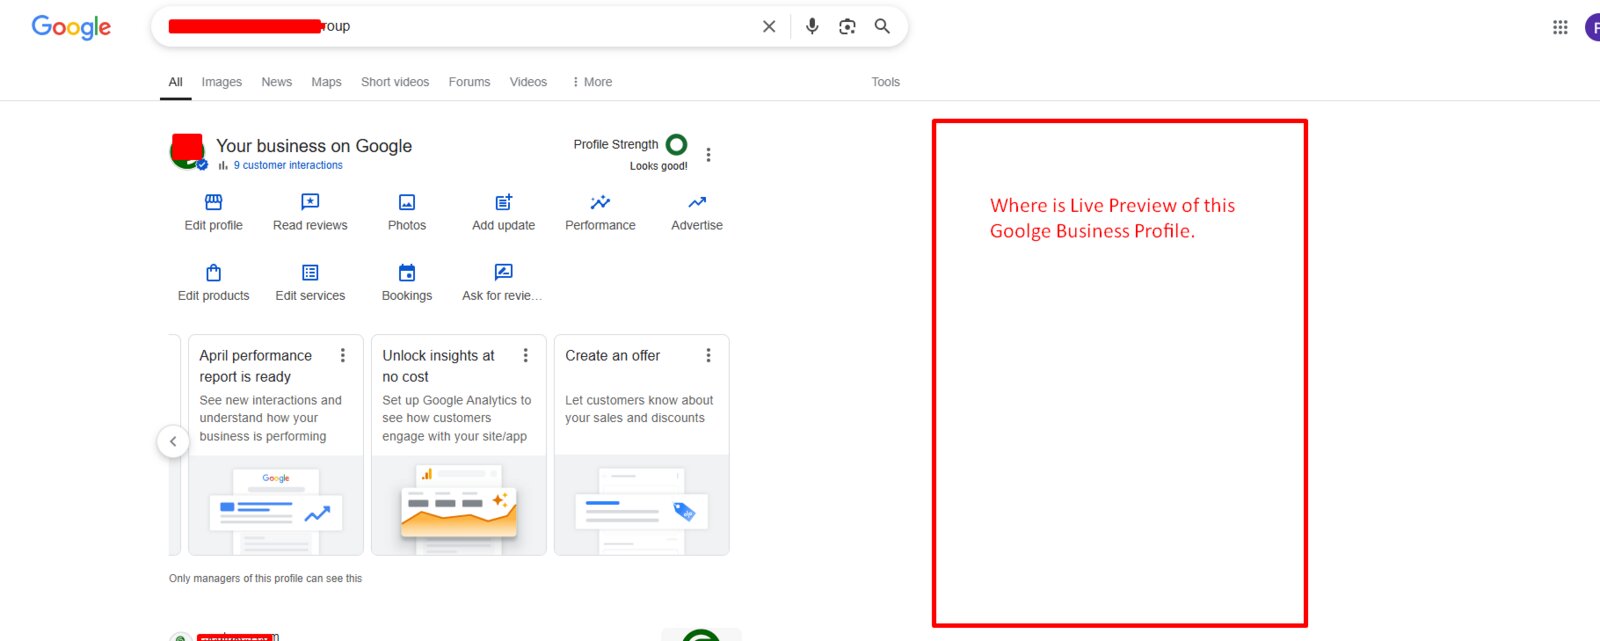Open the April performance report card

(x=276, y=445)
